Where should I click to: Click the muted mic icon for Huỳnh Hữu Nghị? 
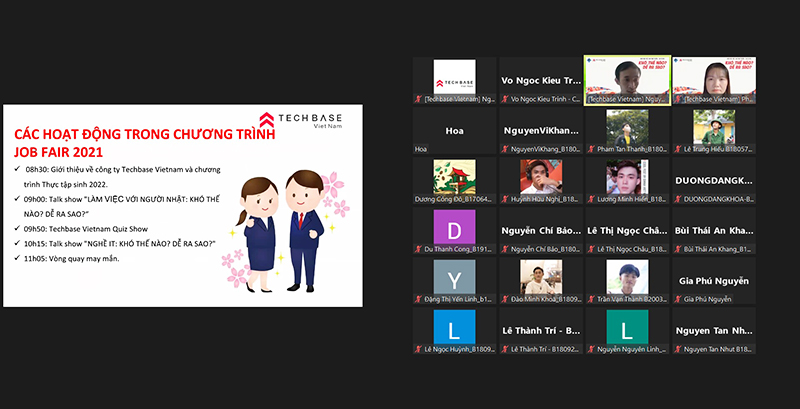pyautogui.click(x=505, y=199)
